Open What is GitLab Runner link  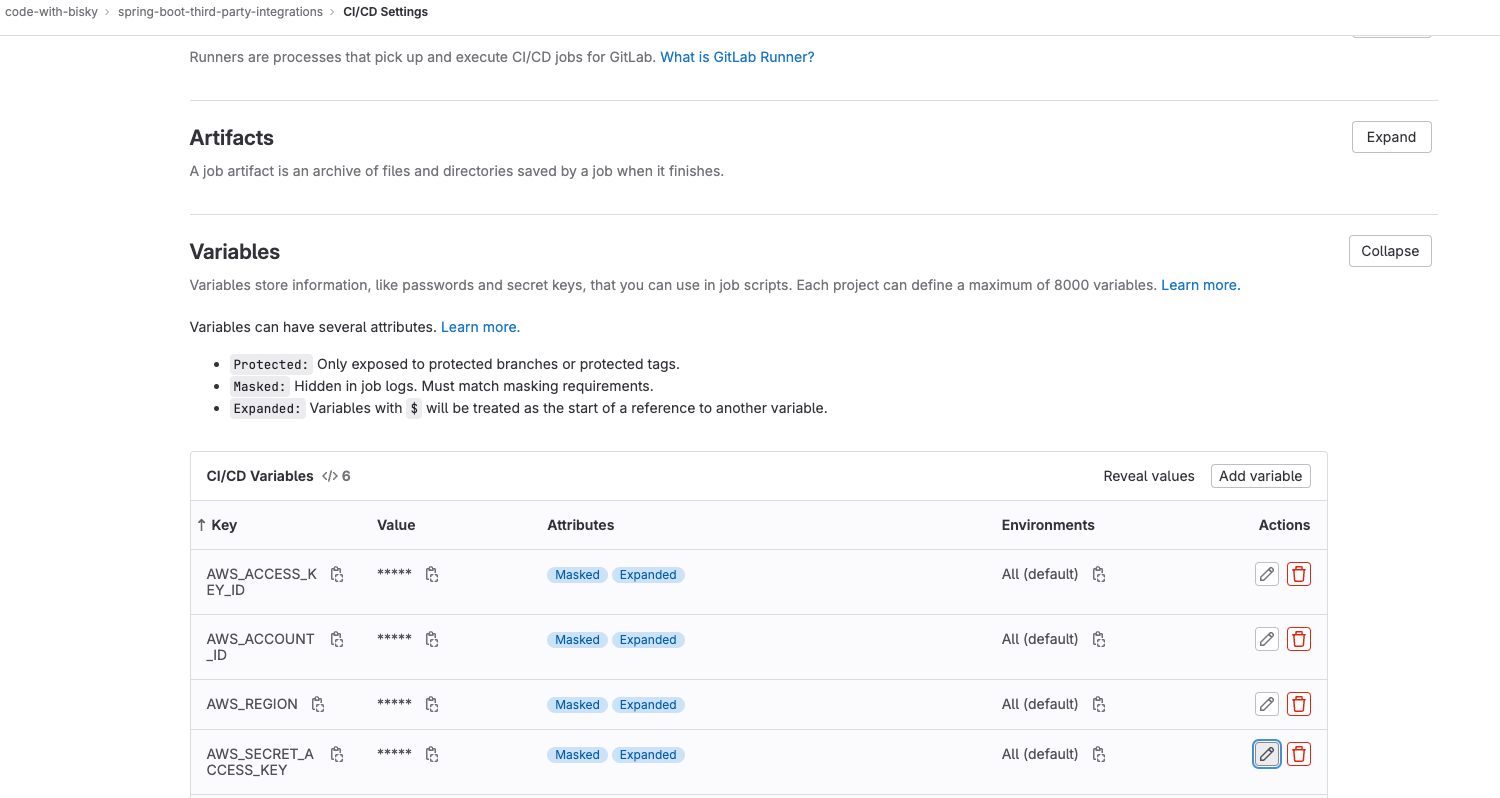click(x=737, y=57)
